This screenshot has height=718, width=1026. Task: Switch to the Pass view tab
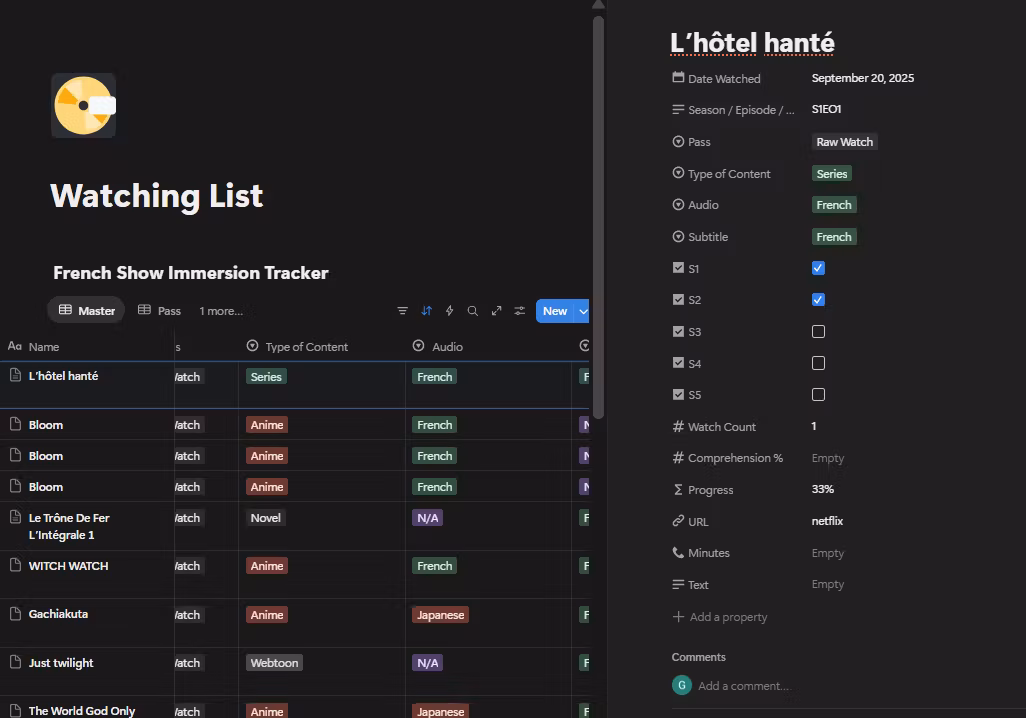pyautogui.click(x=159, y=311)
